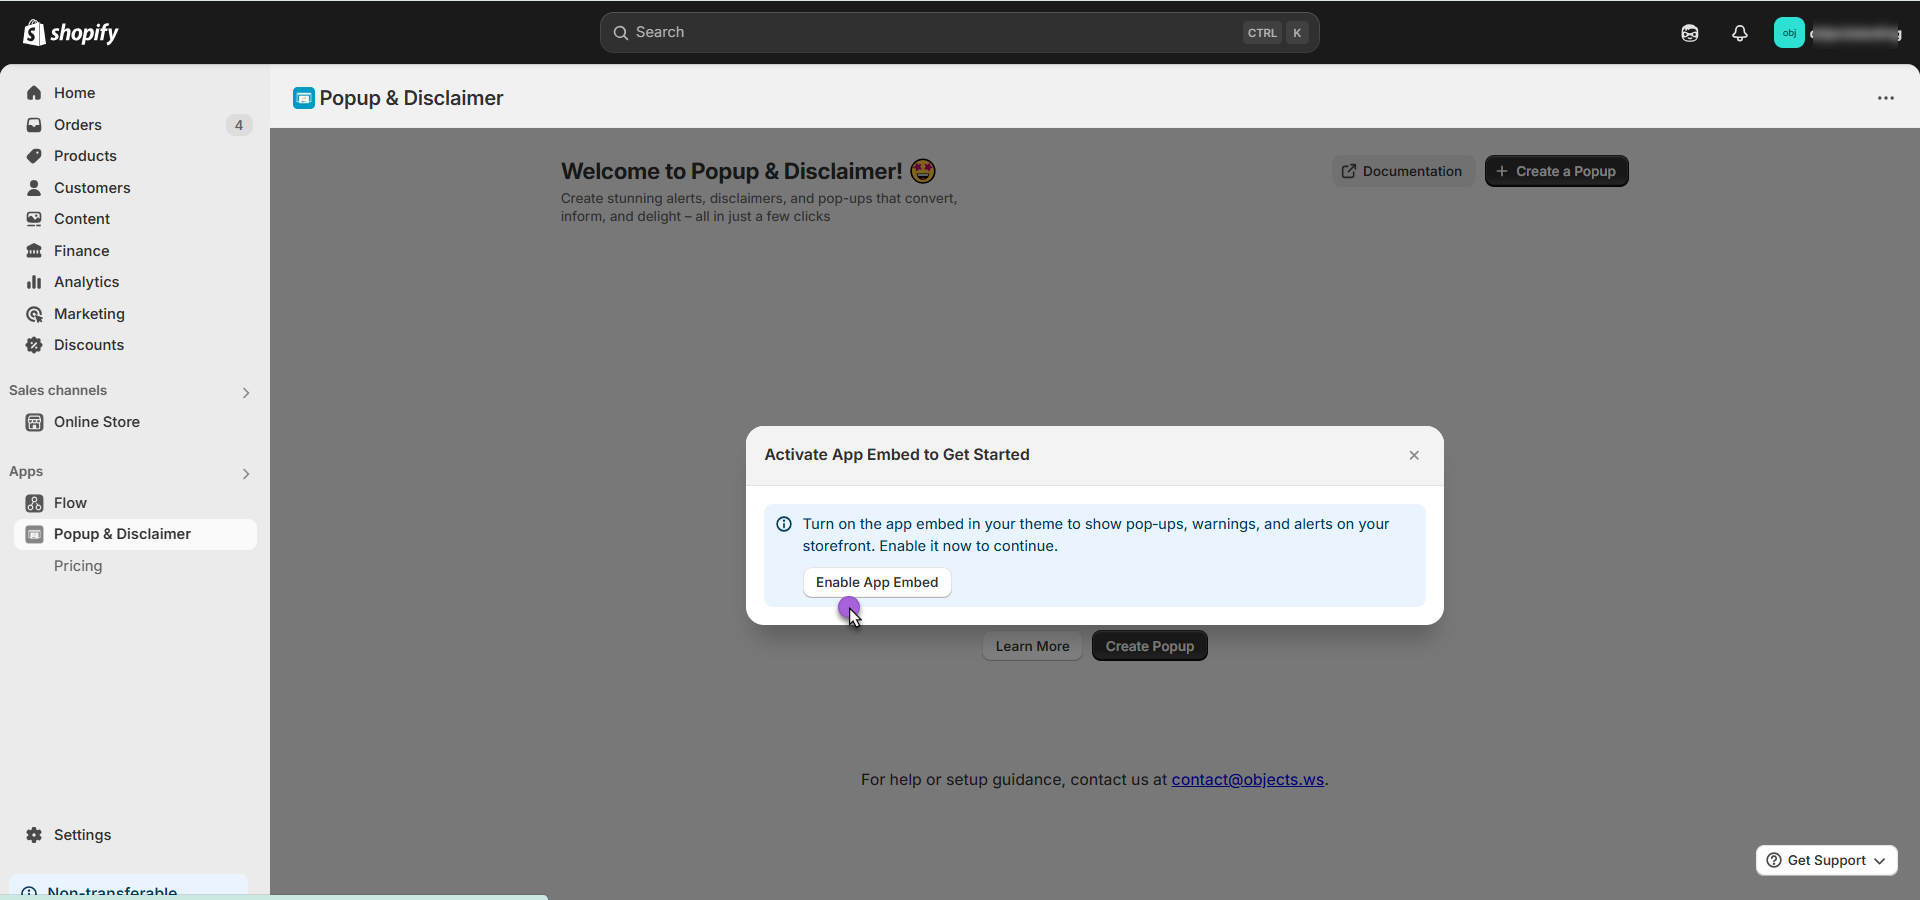Click the Learn More button
This screenshot has width=1920, height=900.
point(1032,646)
